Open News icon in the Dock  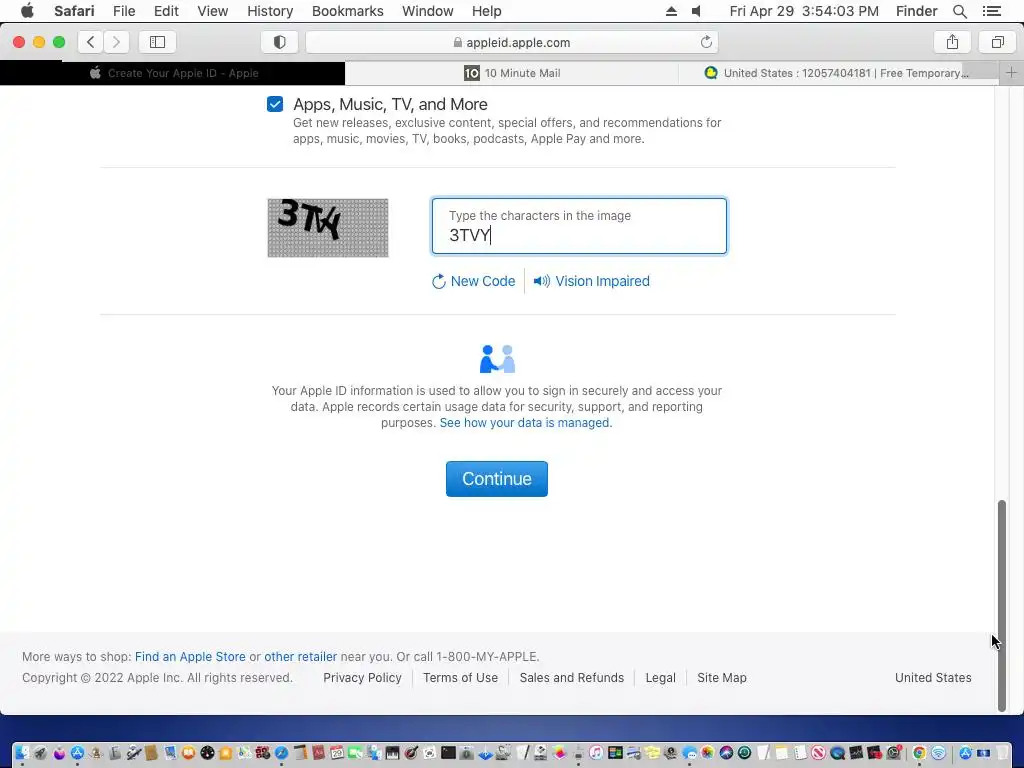818,752
